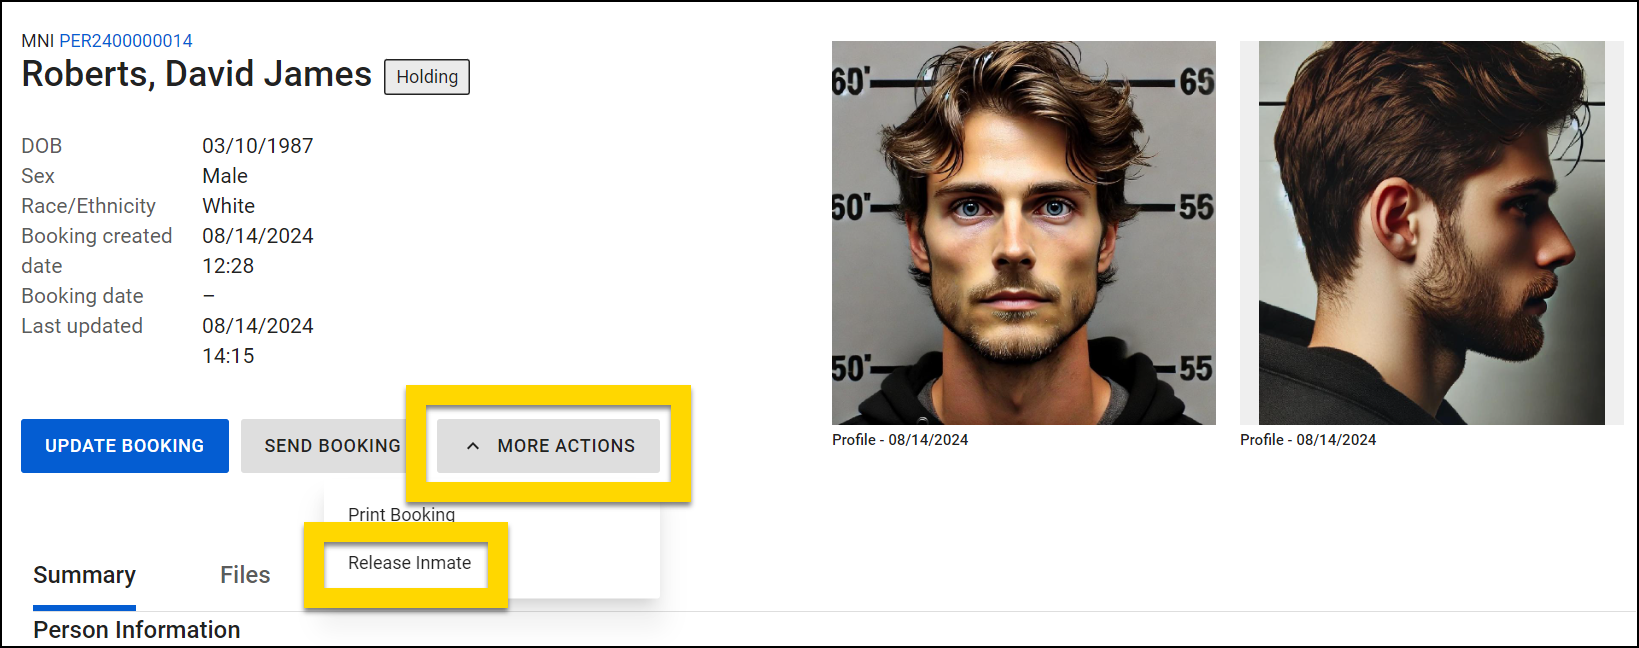Click the Holding status badge
Screen dimensions: 1639x648
tap(427, 77)
